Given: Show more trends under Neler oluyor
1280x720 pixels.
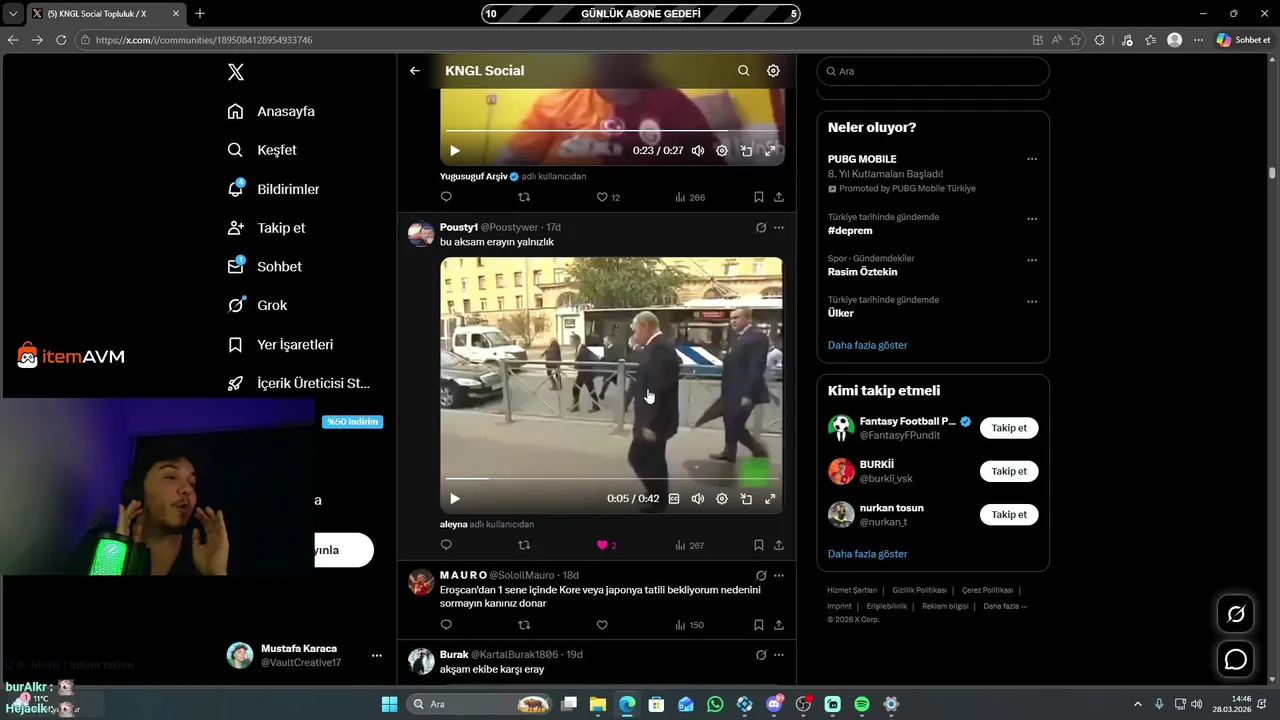Looking at the screenshot, I should [x=867, y=345].
